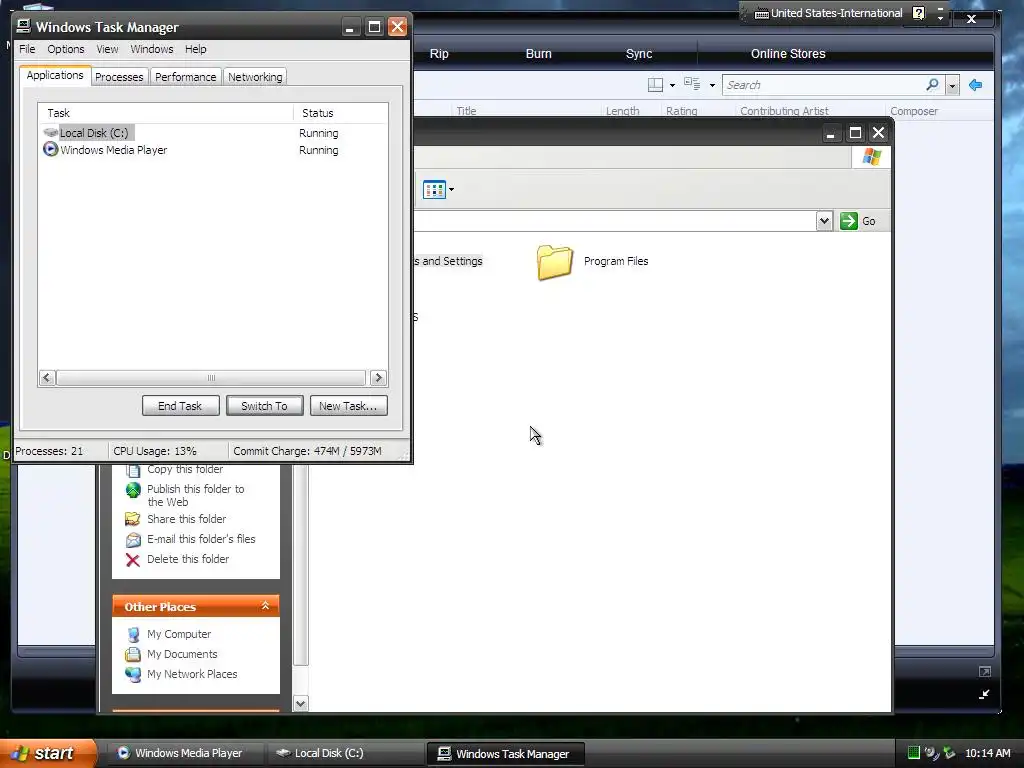Screen dimensions: 1024x768
Task: Click Copy this folder link
Action: 185,469
